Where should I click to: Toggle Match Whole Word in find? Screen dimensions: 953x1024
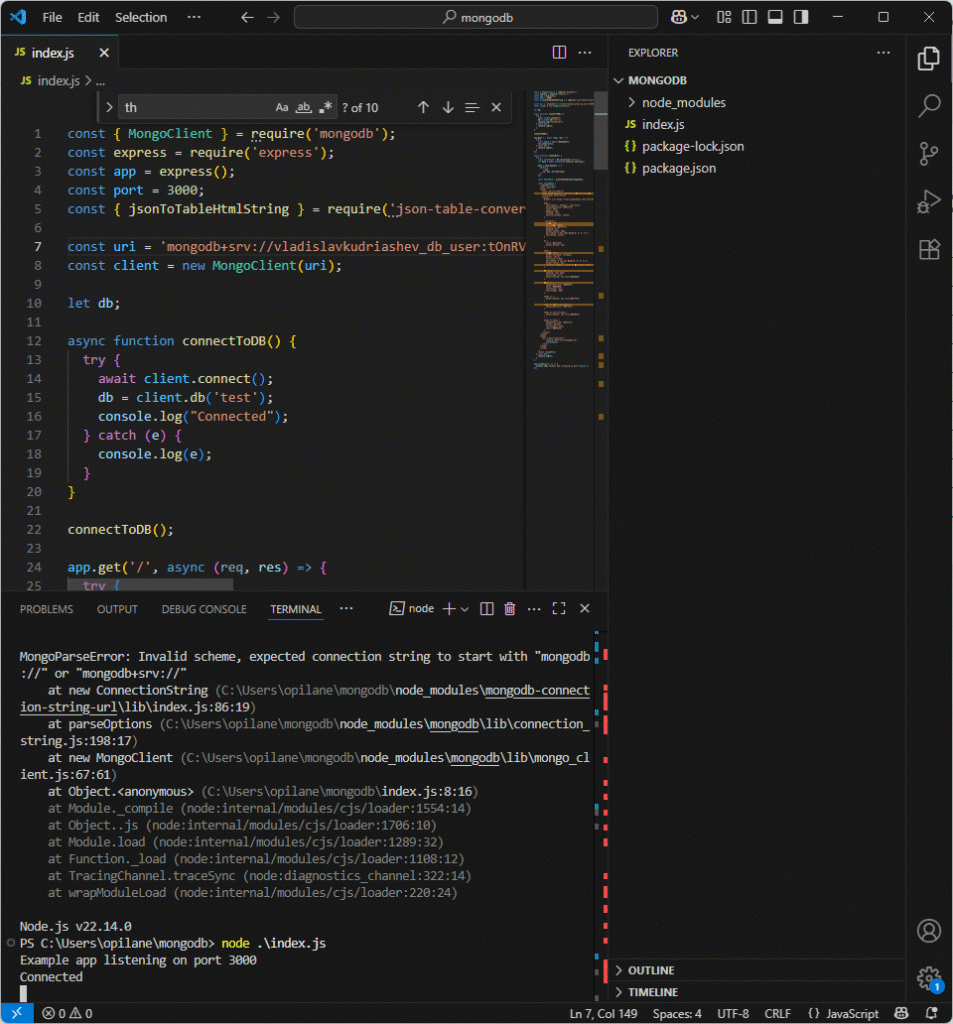pyautogui.click(x=304, y=107)
